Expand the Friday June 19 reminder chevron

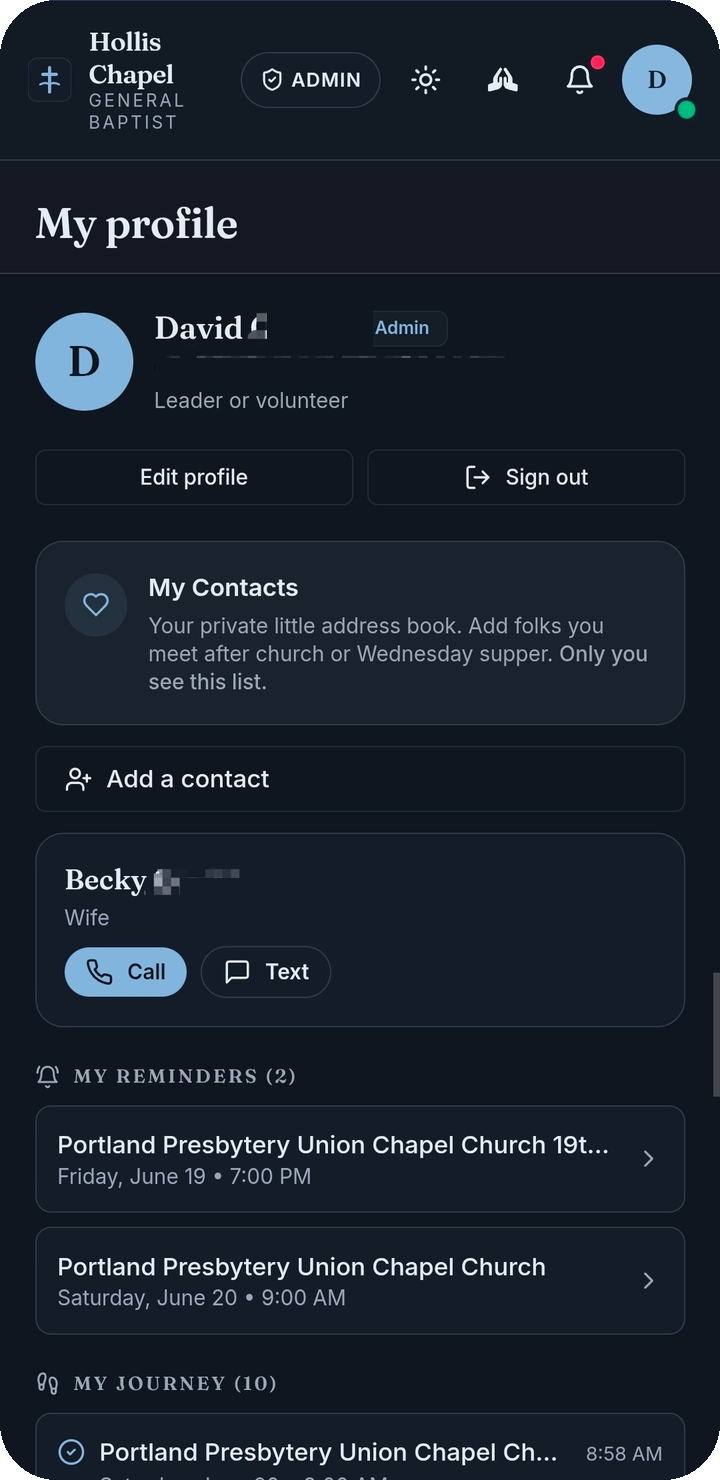(648, 1159)
